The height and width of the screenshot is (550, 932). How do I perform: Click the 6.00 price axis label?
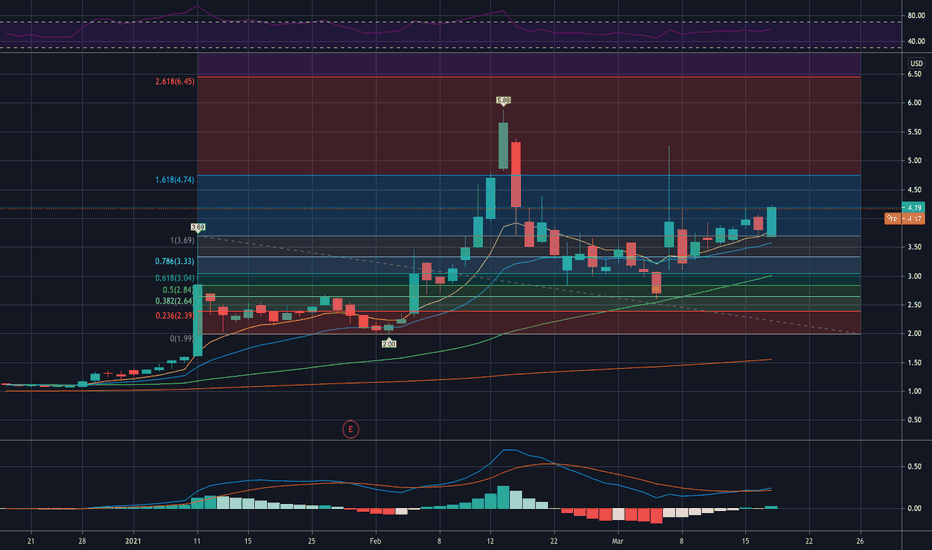tap(914, 103)
